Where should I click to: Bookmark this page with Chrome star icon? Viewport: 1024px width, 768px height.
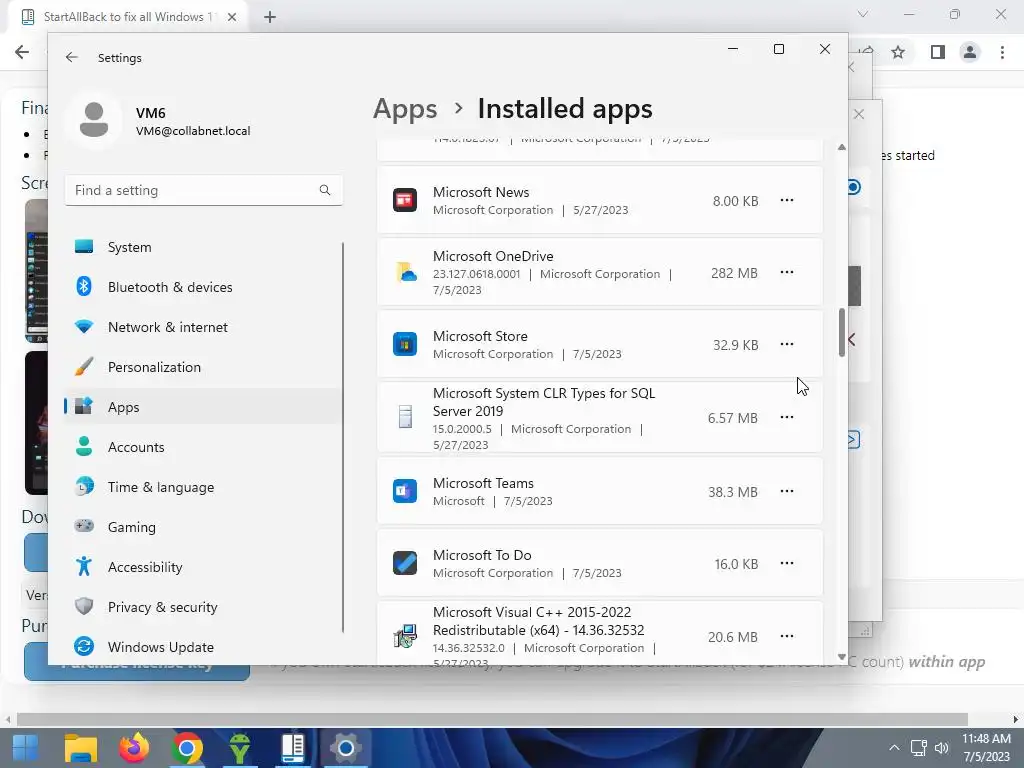click(898, 52)
